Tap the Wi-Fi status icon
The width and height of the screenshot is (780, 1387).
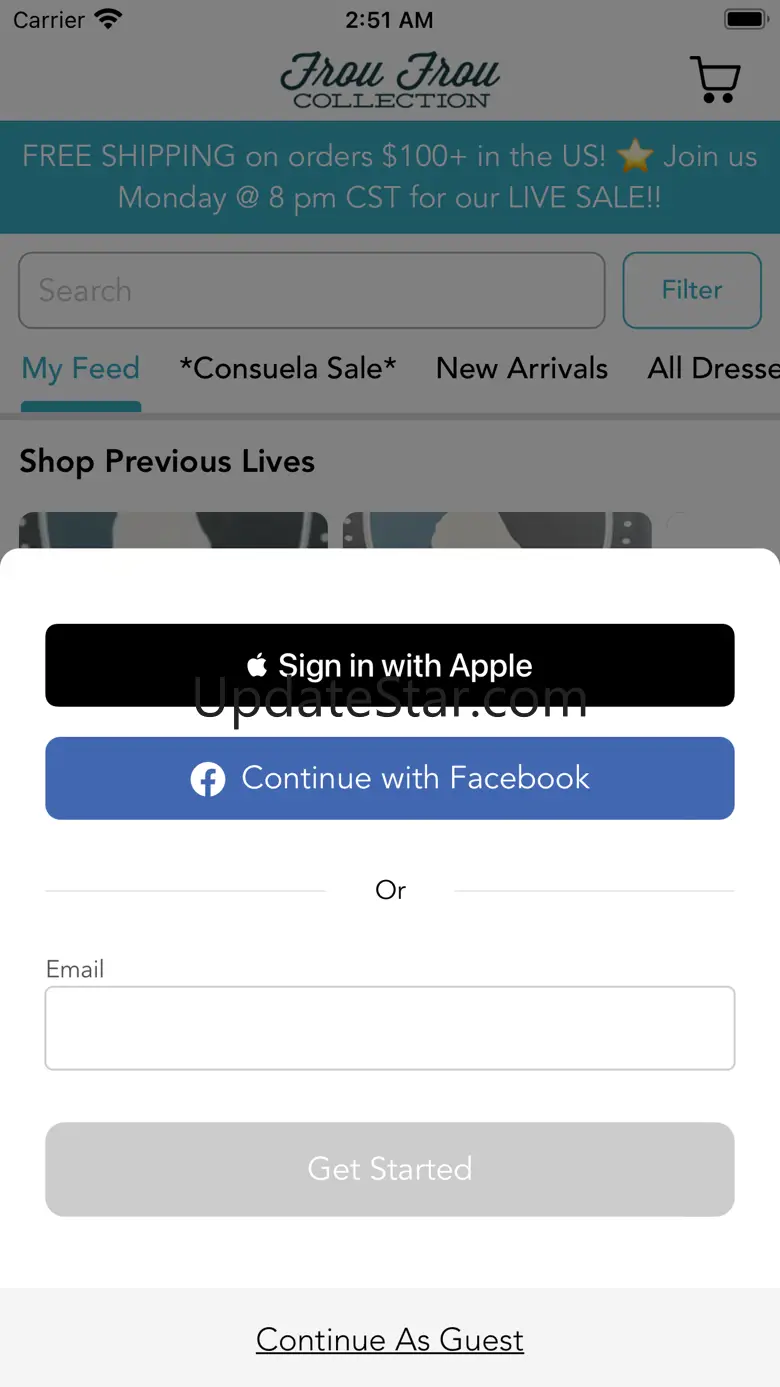107,19
